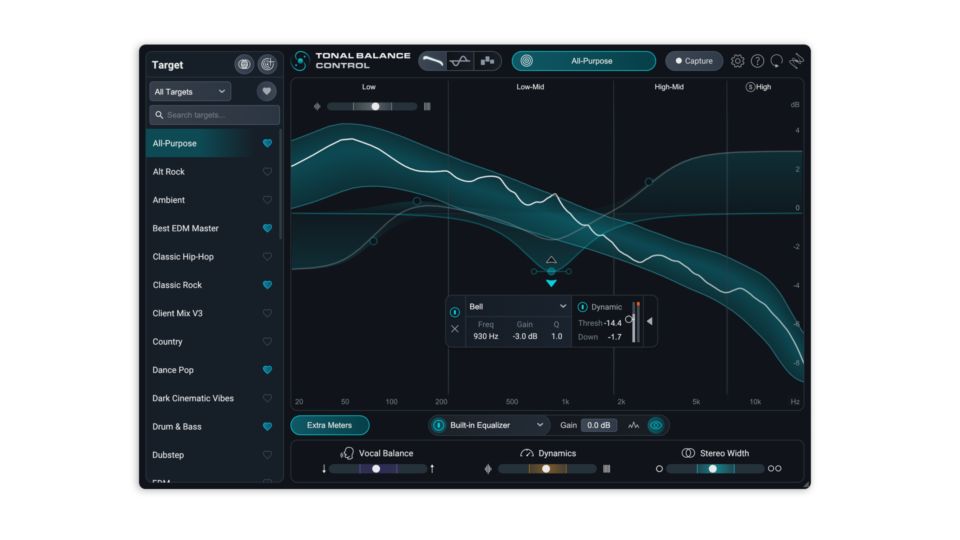Click the spectrum analyzer icon next to Gain
The width and height of the screenshot is (960, 540).
click(634, 425)
